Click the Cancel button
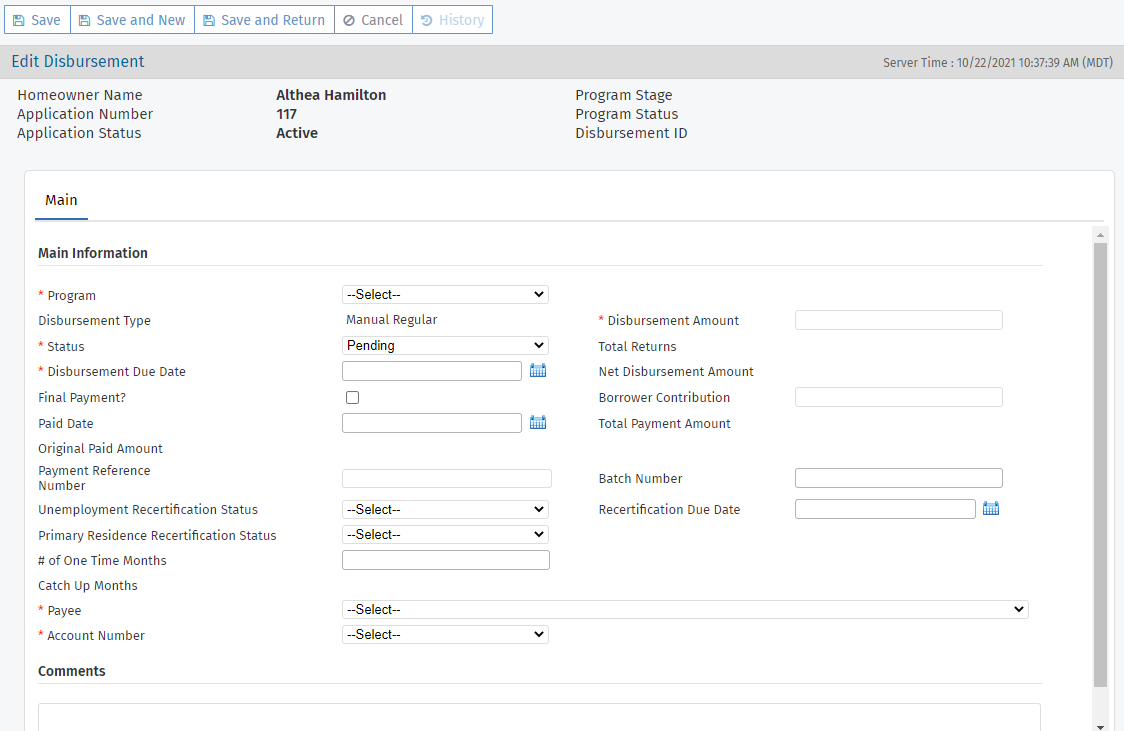This screenshot has width=1124, height=731. point(373,19)
